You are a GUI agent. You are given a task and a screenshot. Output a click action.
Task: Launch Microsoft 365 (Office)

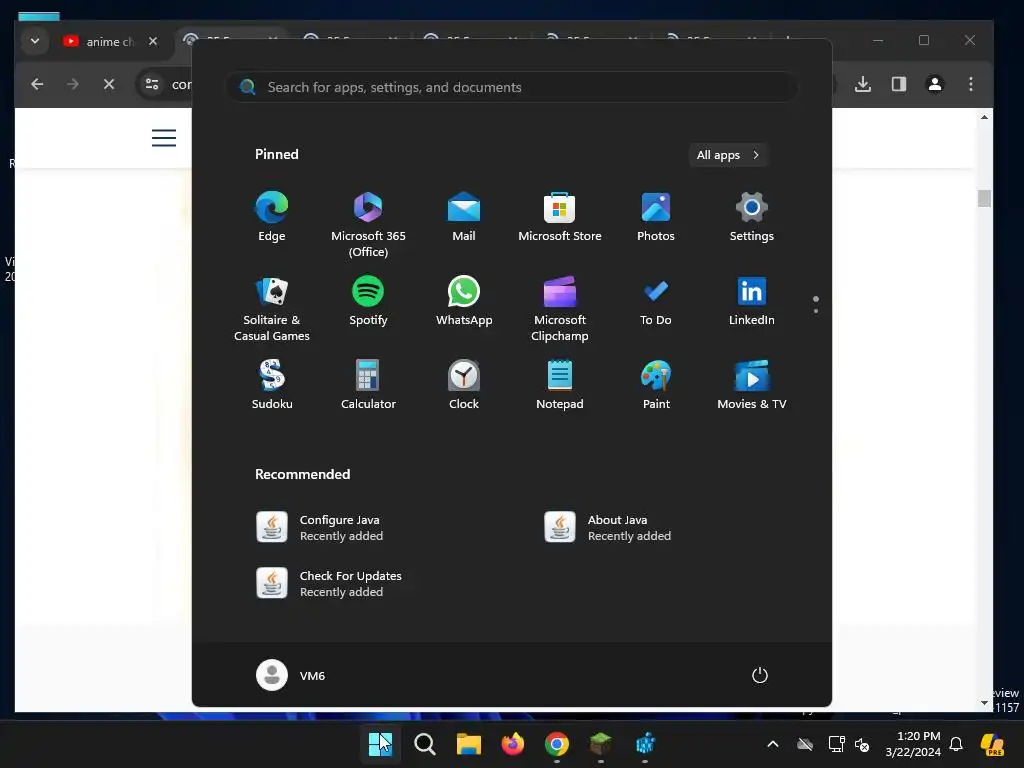[x=368, y=224]
